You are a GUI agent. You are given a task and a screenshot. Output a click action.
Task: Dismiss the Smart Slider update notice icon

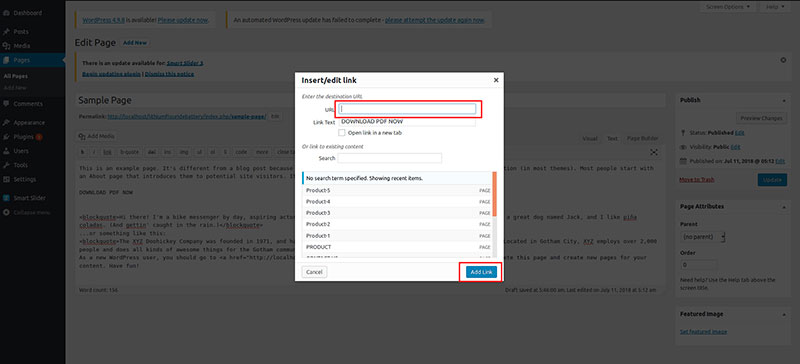pyautogui.click(x=783, y=60)
